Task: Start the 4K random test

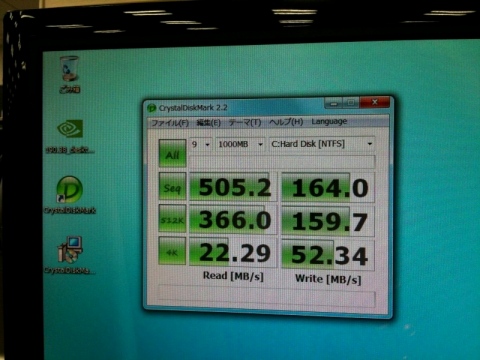Action: tap(172, 251)
